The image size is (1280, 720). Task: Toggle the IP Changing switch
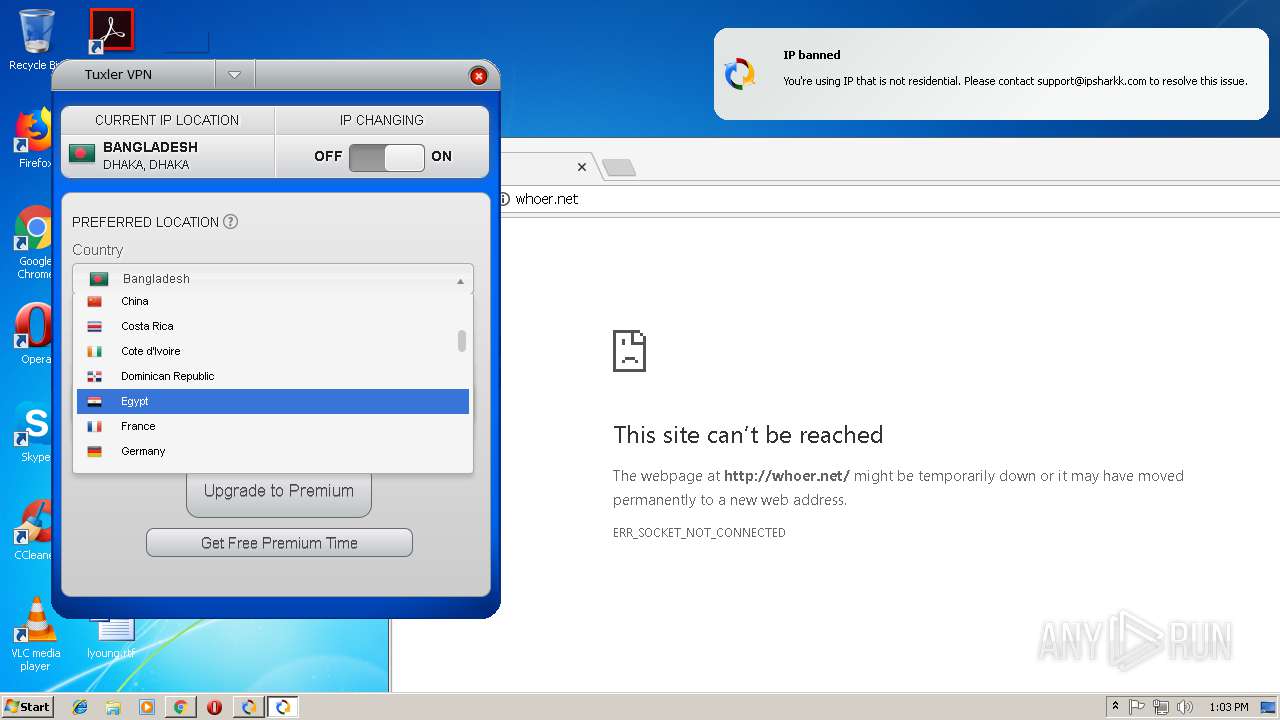386,157
